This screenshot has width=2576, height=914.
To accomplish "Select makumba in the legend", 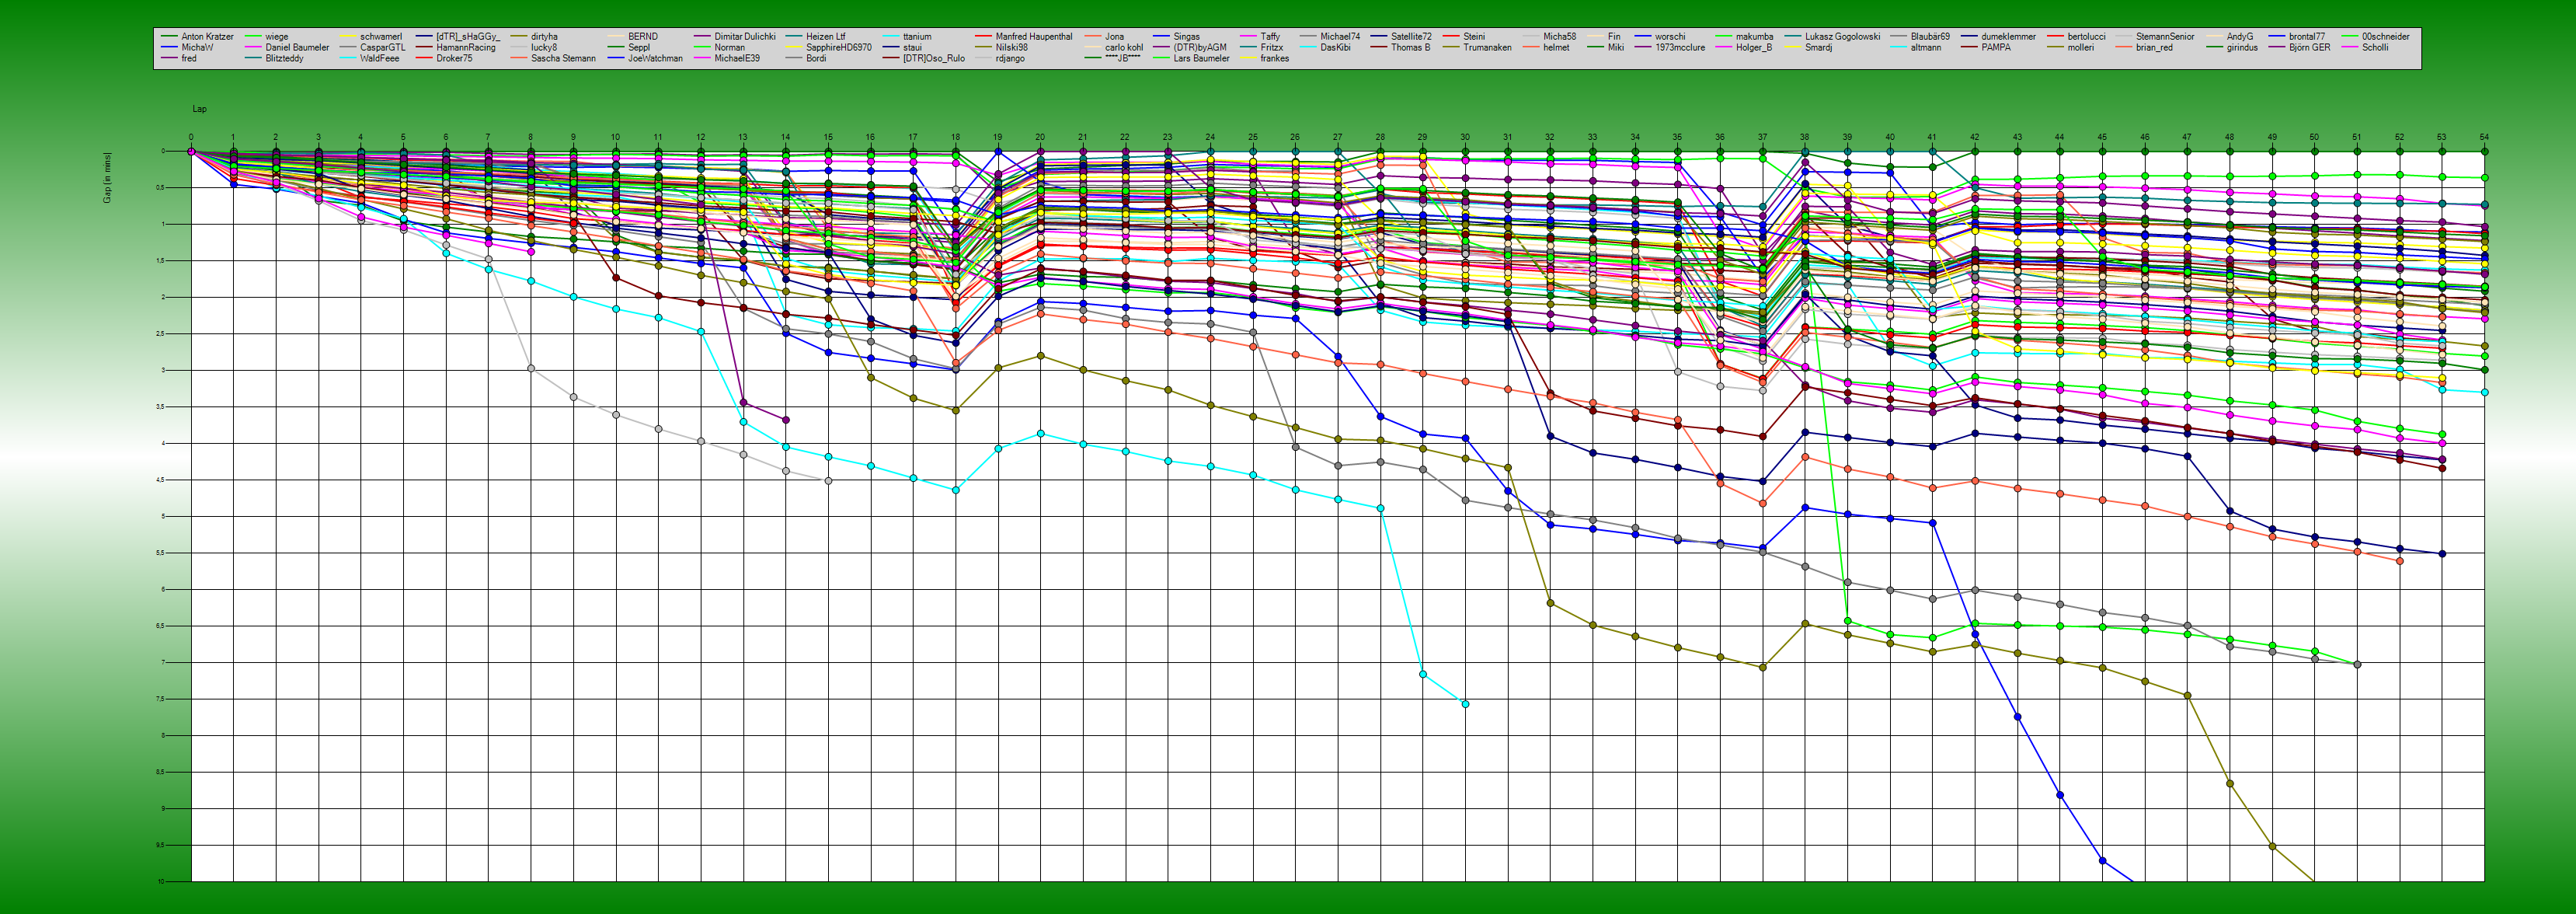I will [x=1754, y=37].
